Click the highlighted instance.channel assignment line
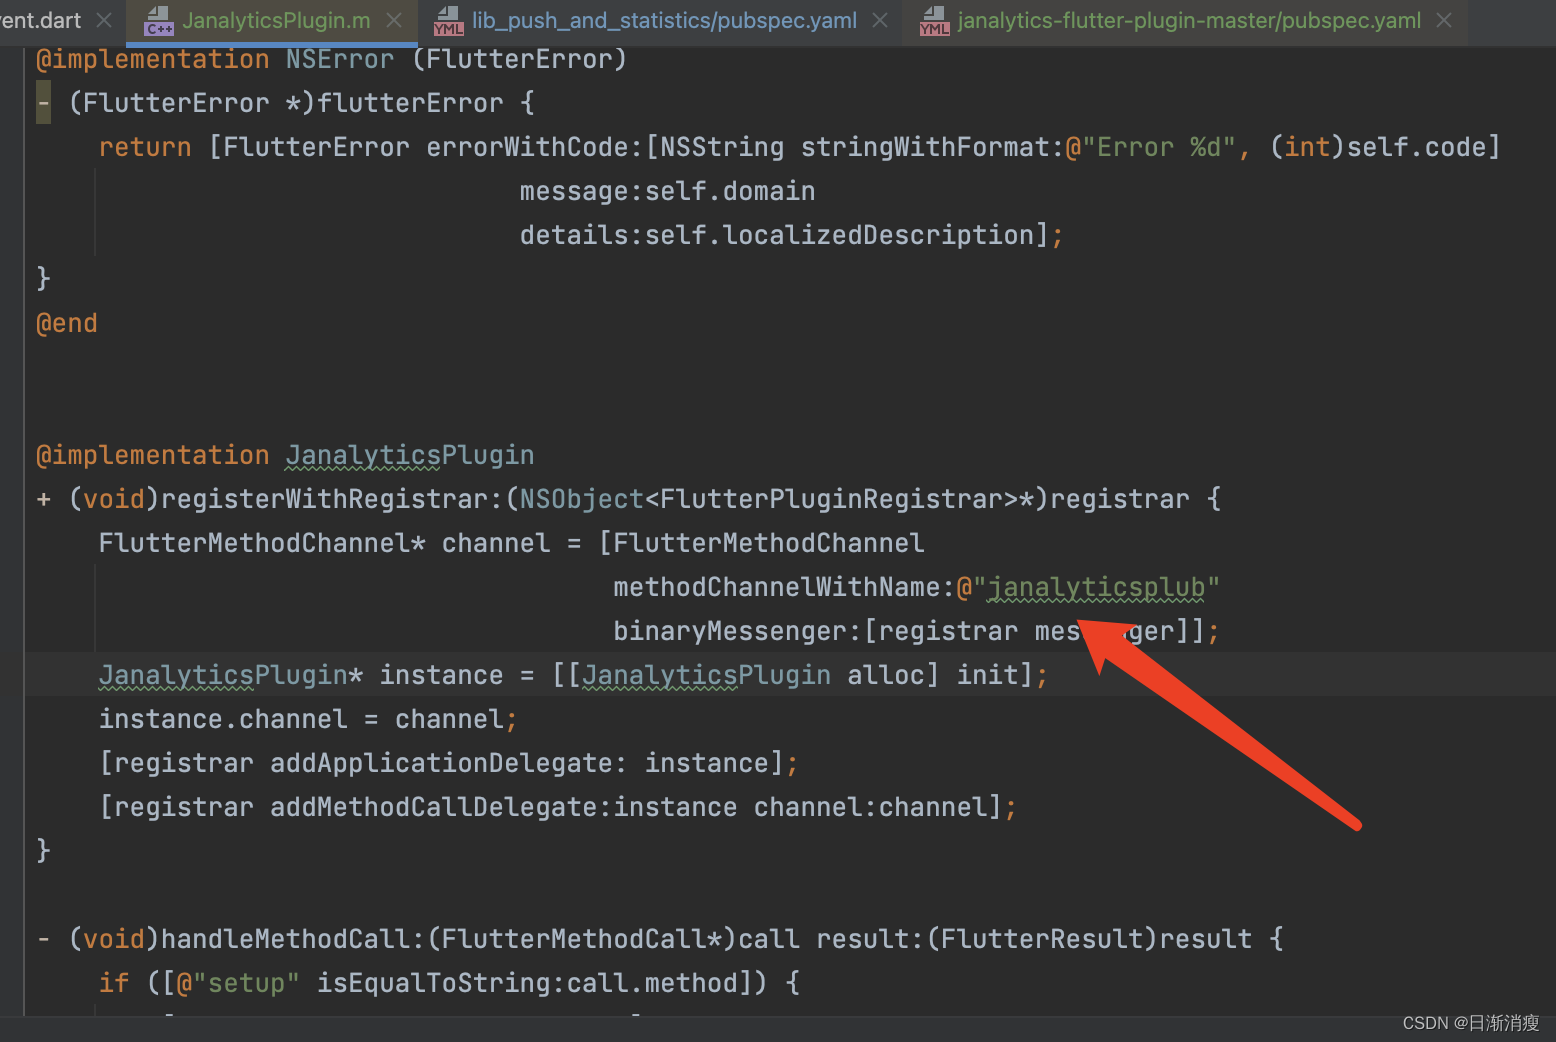This screenshot has height=1042, width=1556. coord(300,718)
